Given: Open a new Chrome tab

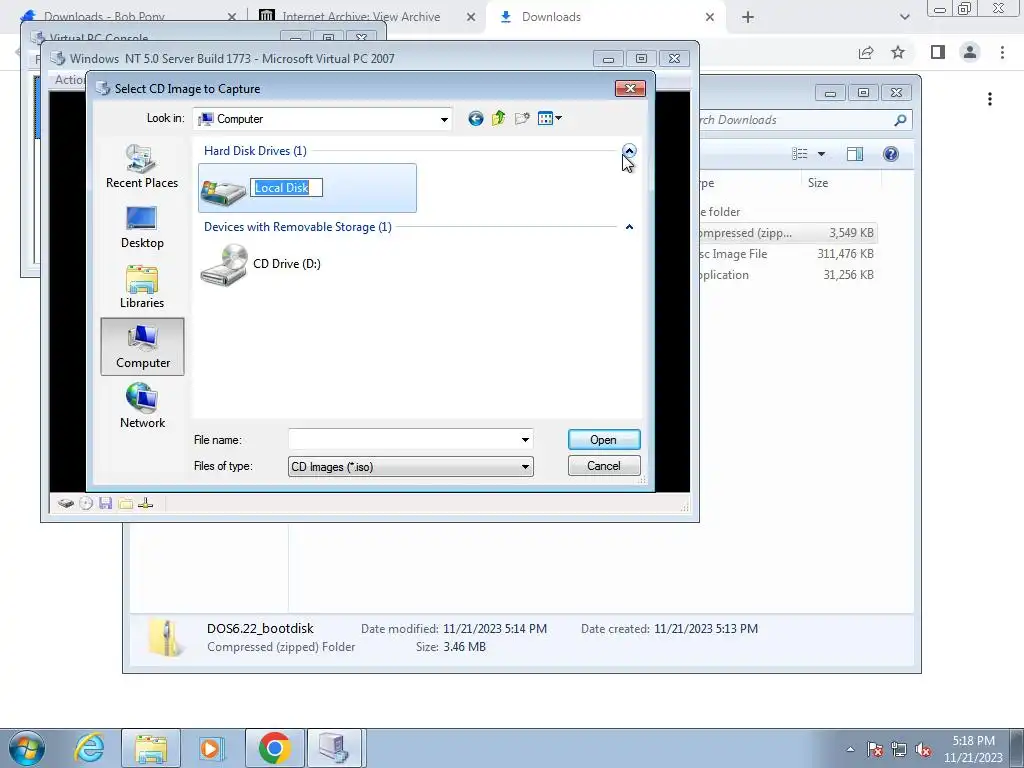Looking at the screenshot, I should coord(748,17).
